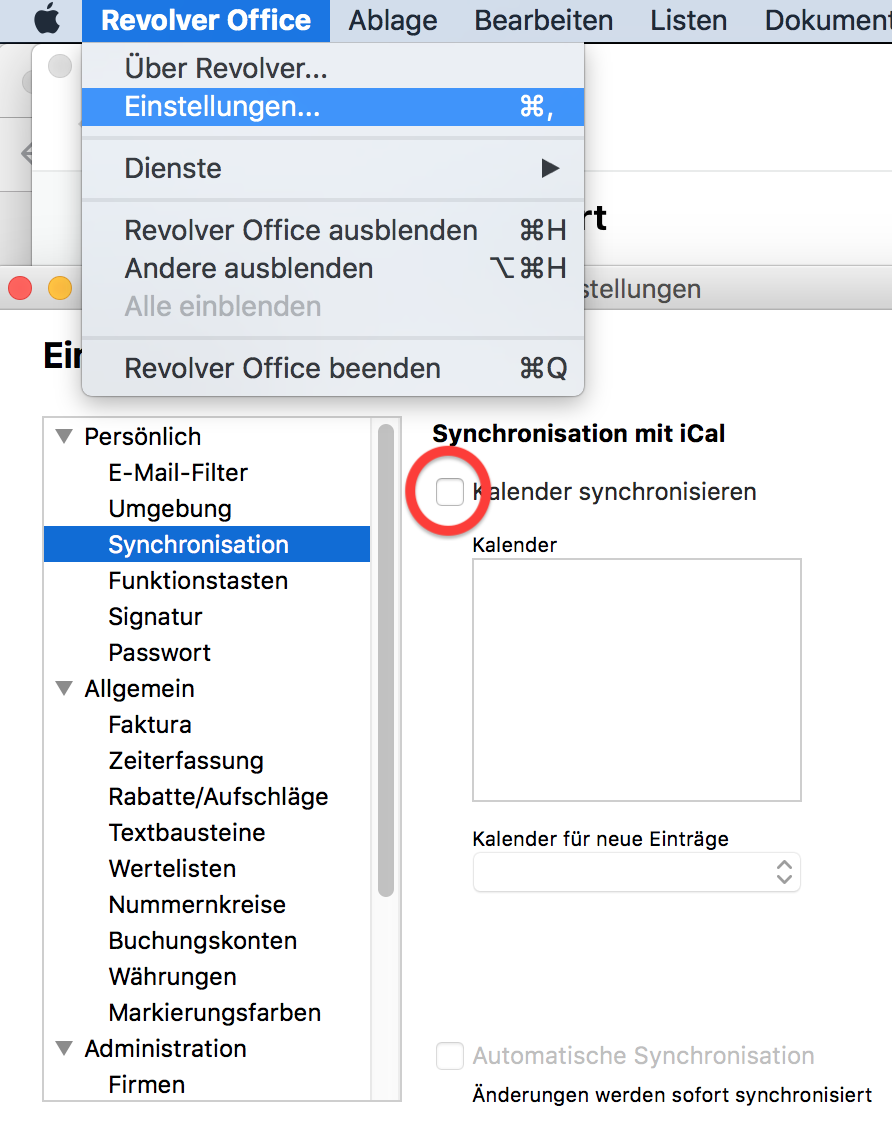Open the Bearbeiten menu
The image size is (892, 1124).
coord(543,20)
